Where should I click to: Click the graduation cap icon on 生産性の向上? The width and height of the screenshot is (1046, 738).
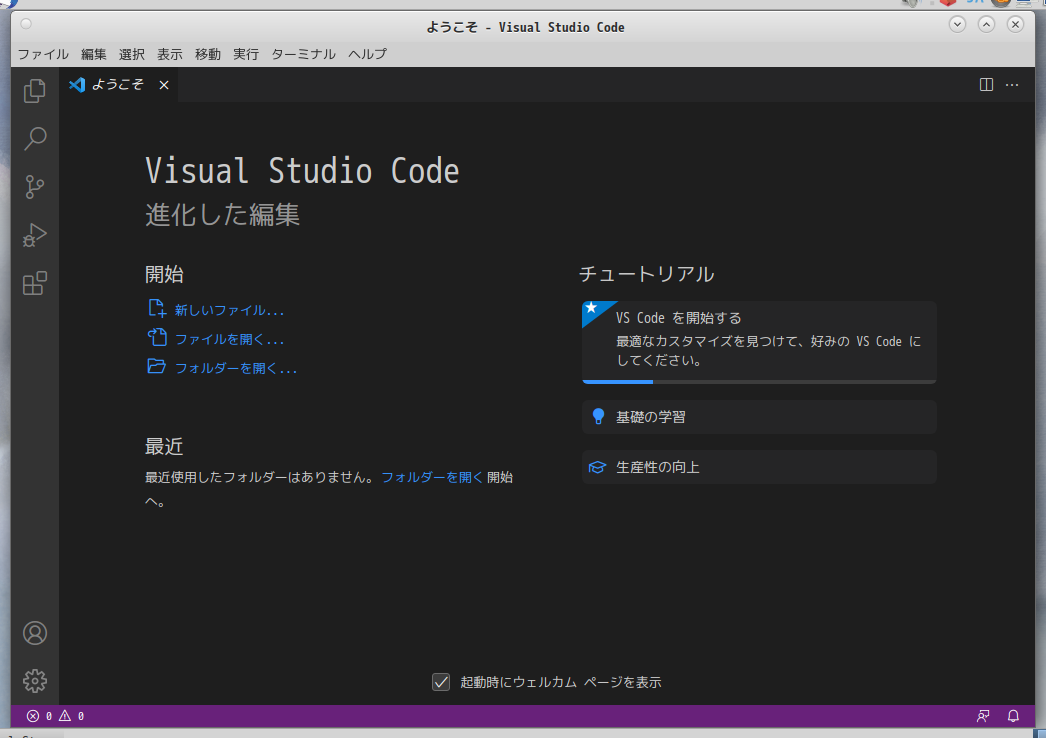coord(597,467)
